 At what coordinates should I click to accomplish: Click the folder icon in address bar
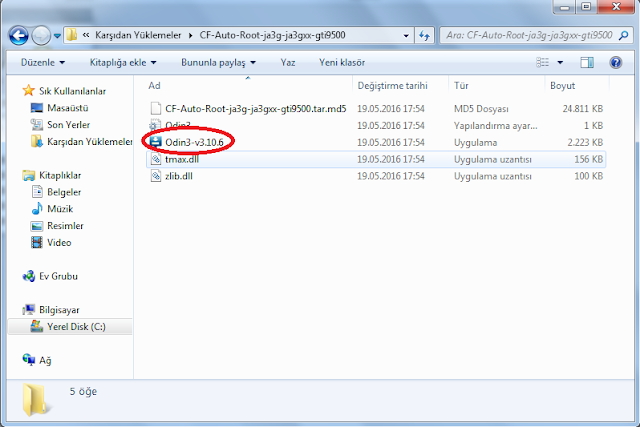tap(72, 35)
